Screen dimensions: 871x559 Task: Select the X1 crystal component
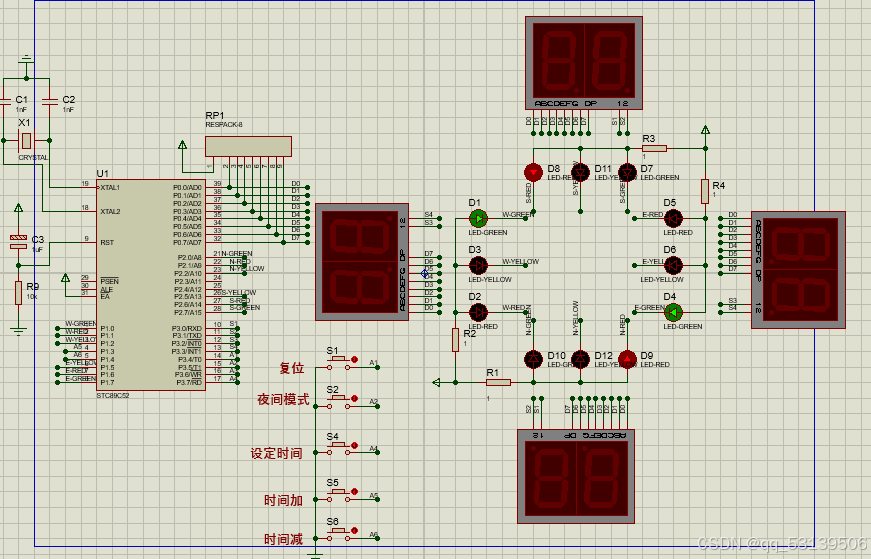[26, 141]
